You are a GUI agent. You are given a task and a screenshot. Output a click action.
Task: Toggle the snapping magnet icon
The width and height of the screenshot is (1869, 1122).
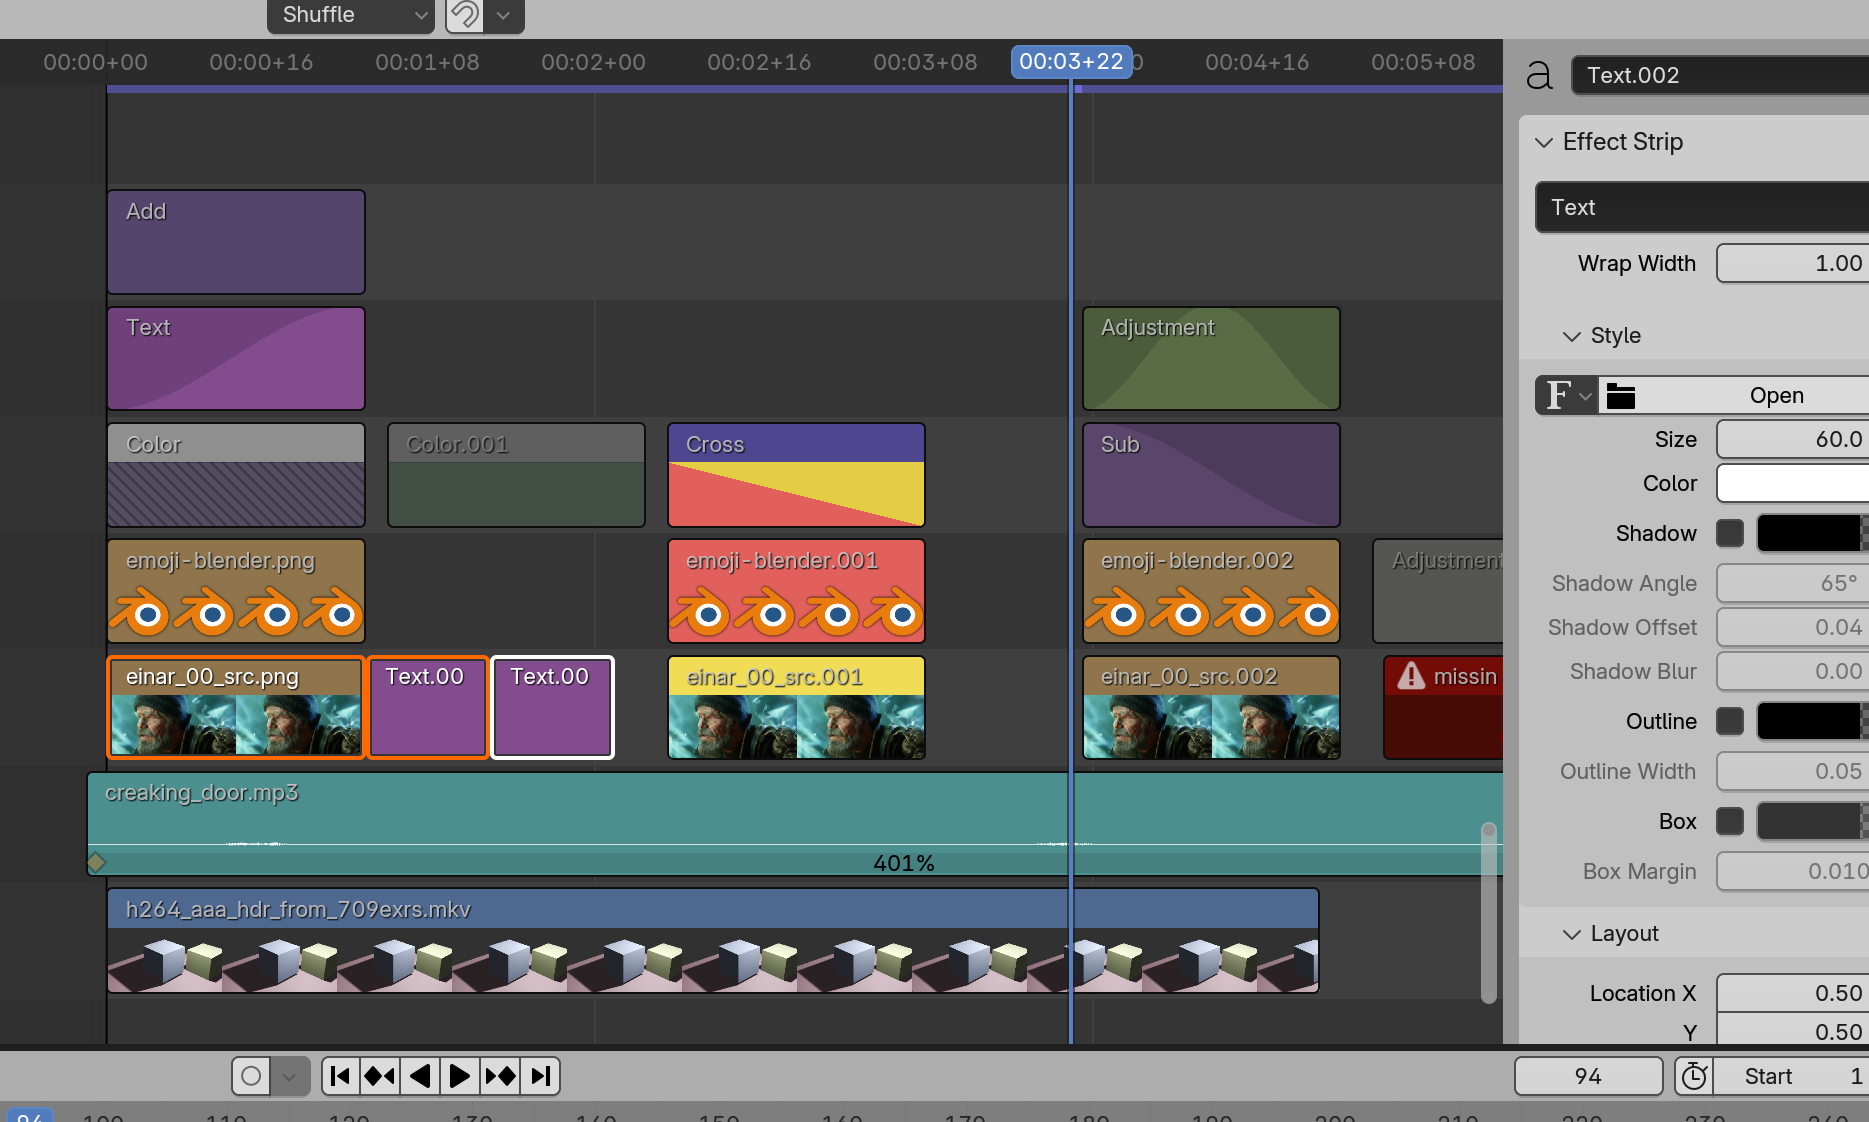coord(464,15)
